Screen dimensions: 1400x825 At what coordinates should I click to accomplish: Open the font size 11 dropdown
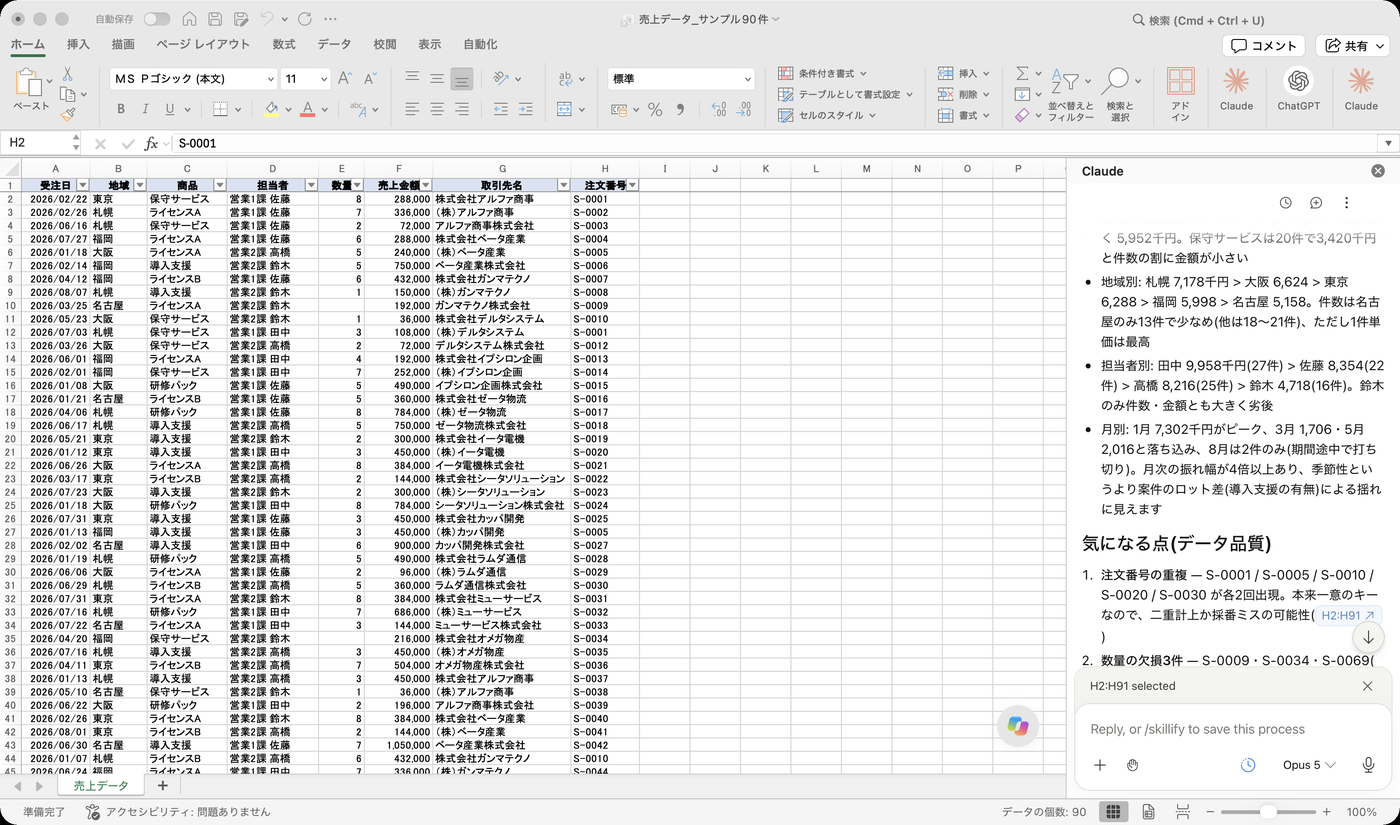(x=323, y=79)
